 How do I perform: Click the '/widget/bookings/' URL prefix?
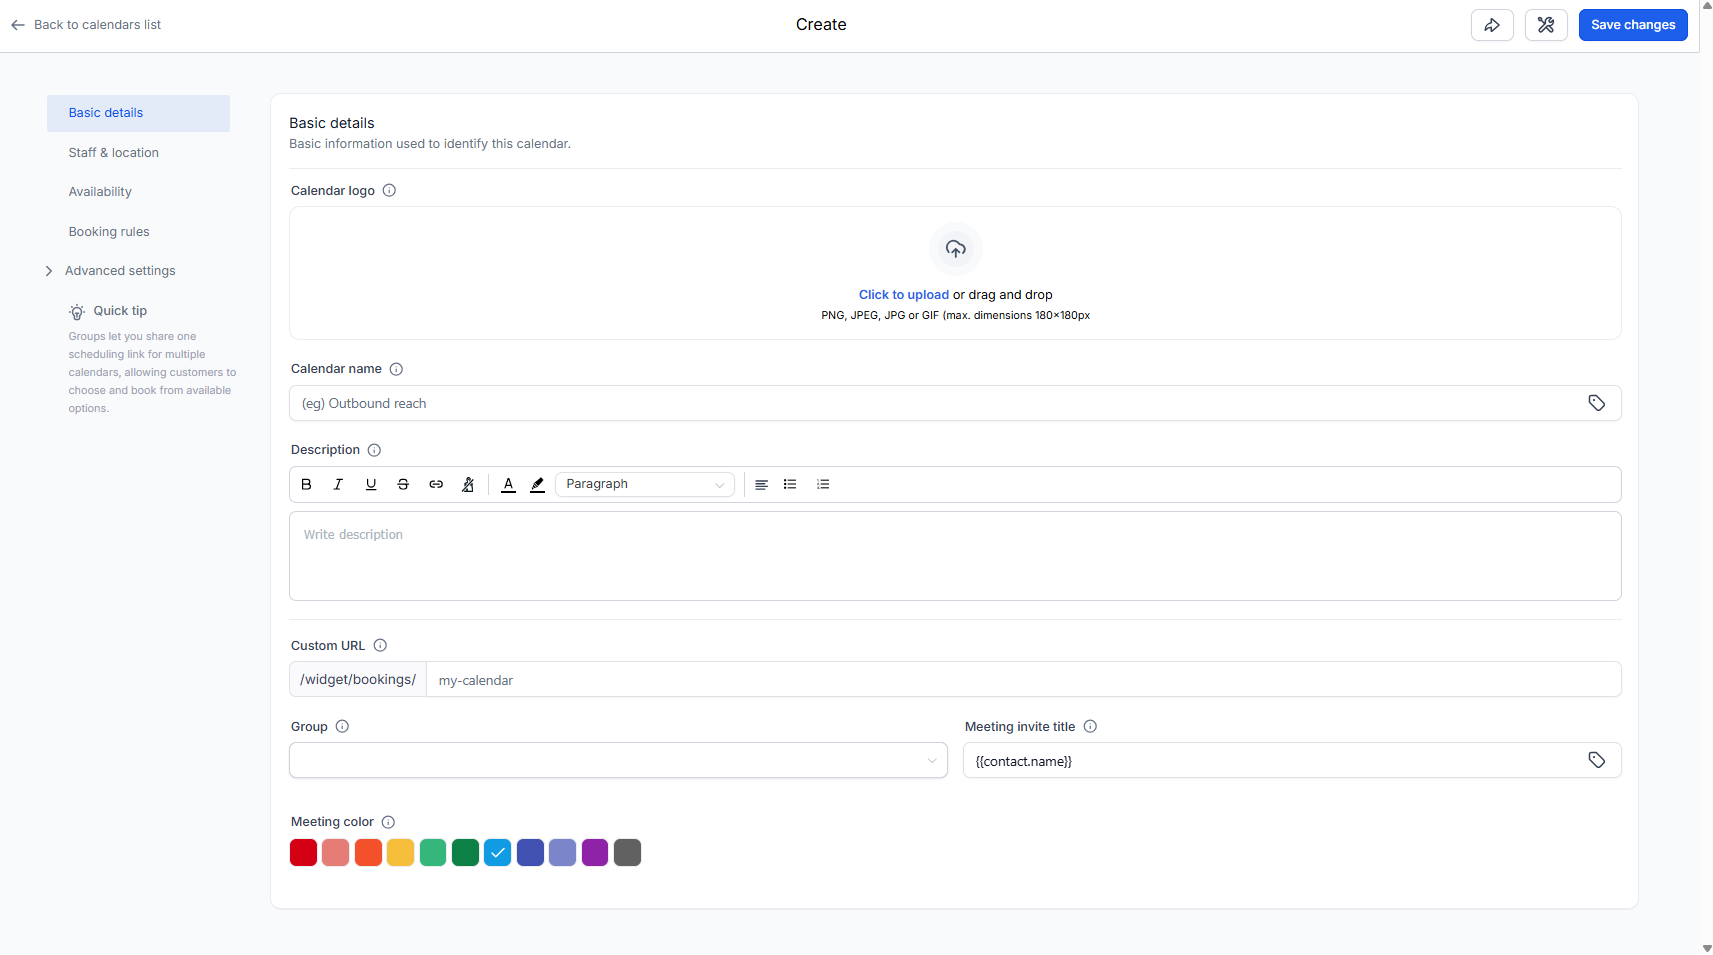coord(358,680)
